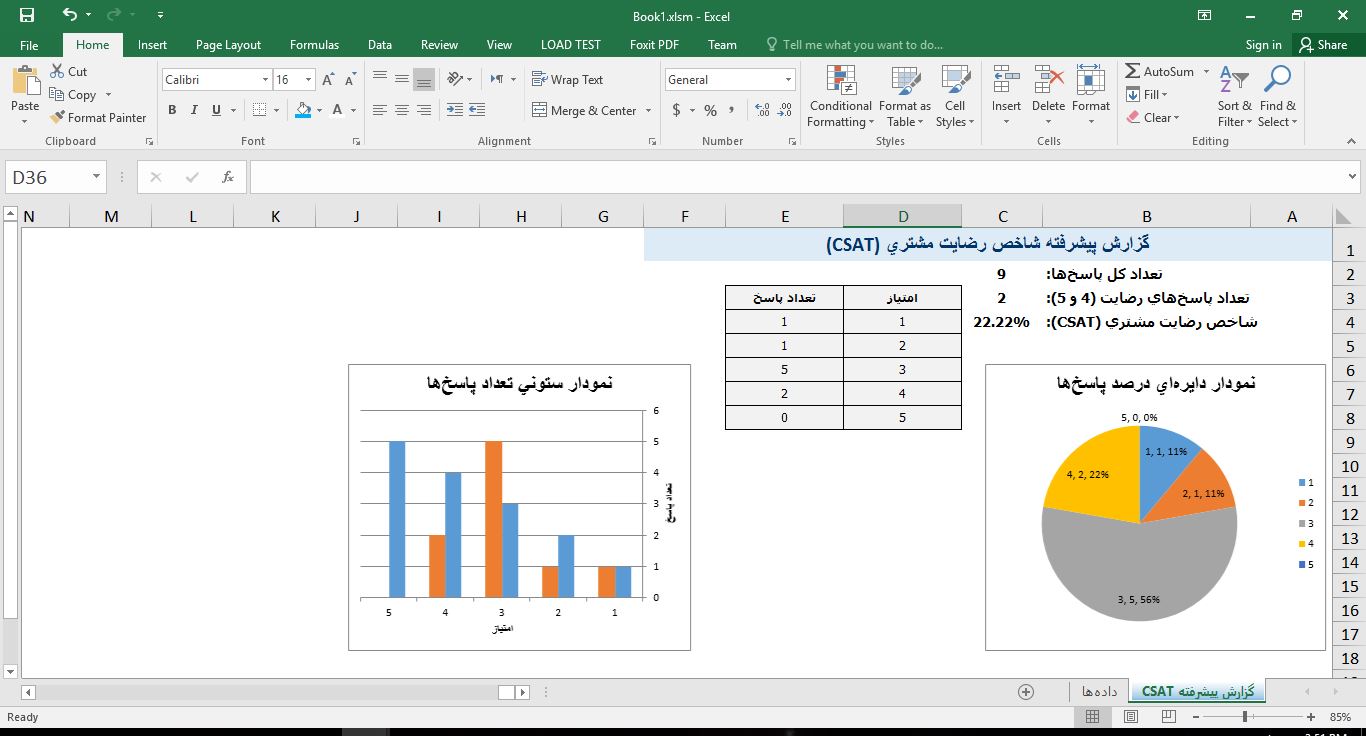This screenshot has height=736, width=1366.
Task: Set Middle Align for cell text
Action: click(x=402, y=79)
